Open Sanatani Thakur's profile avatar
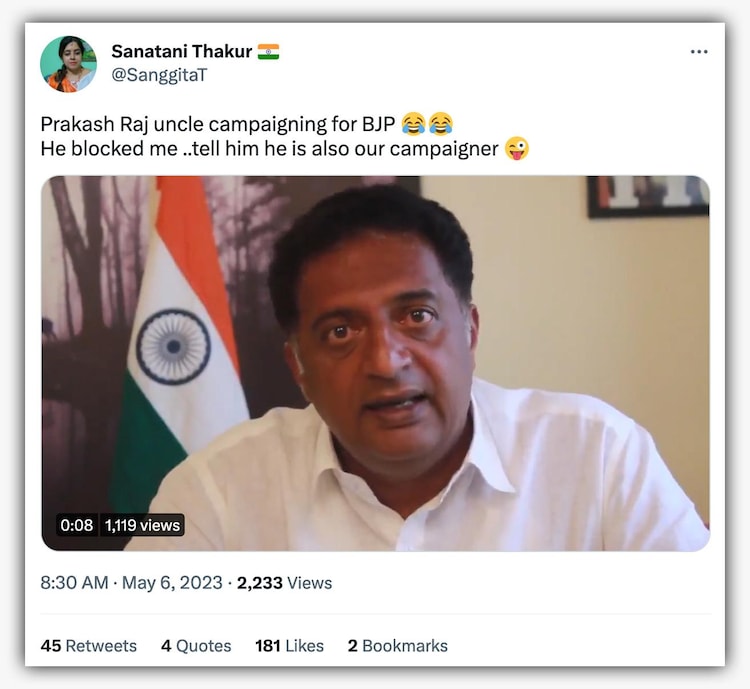This screenshot has height=689, width=750. [68, 64]
